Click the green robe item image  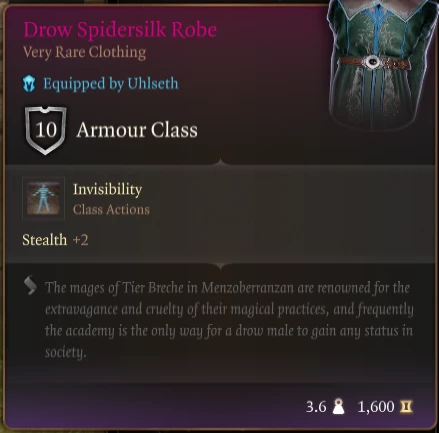point(382,65)
